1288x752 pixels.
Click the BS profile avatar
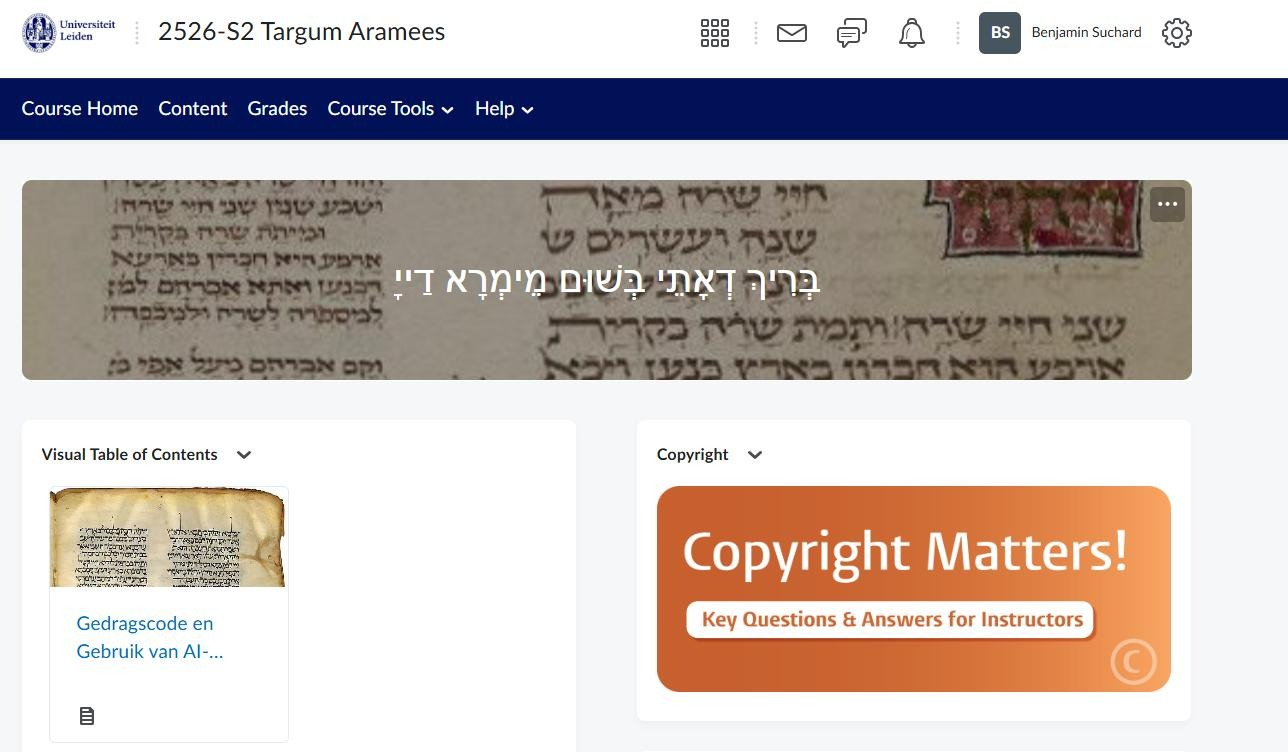(1000, 33)
